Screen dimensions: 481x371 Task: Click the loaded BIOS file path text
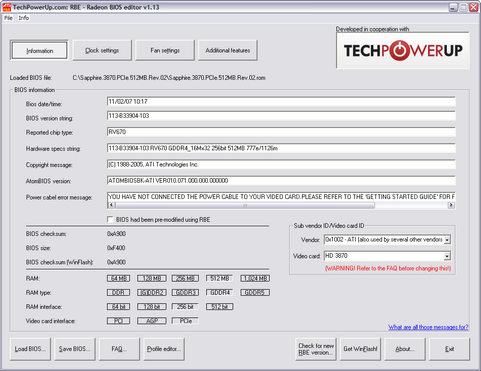[x=169, y=78]
